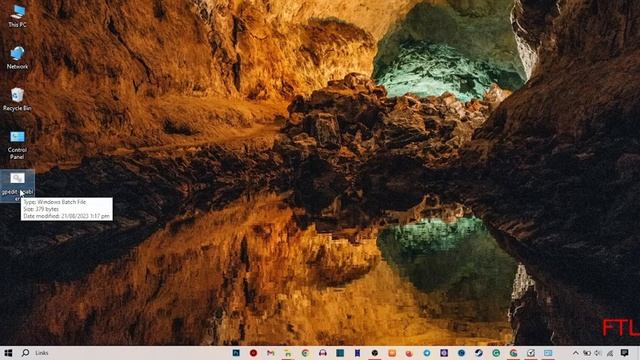
Task: Open the network status tray icon
Action: pyautogui.click(x=610, y=353)
